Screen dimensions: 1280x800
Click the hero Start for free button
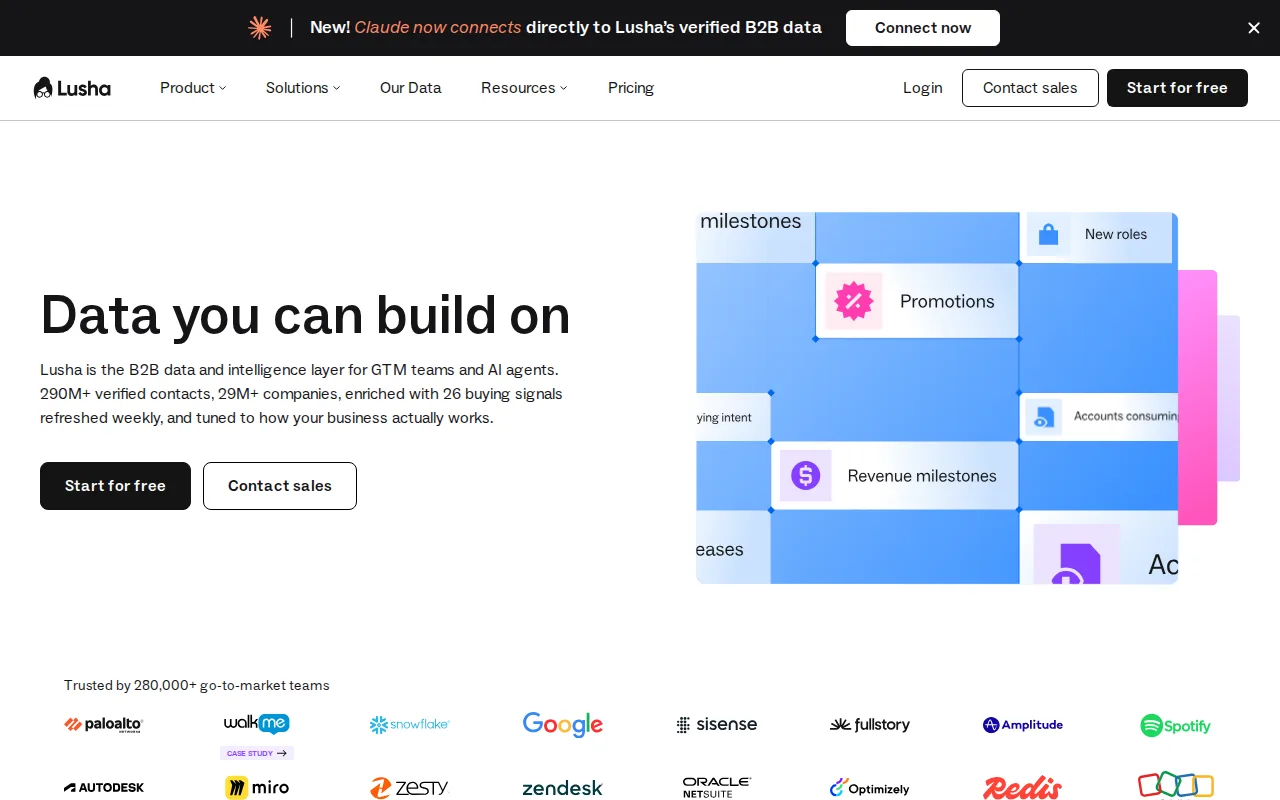coord(115,486)
